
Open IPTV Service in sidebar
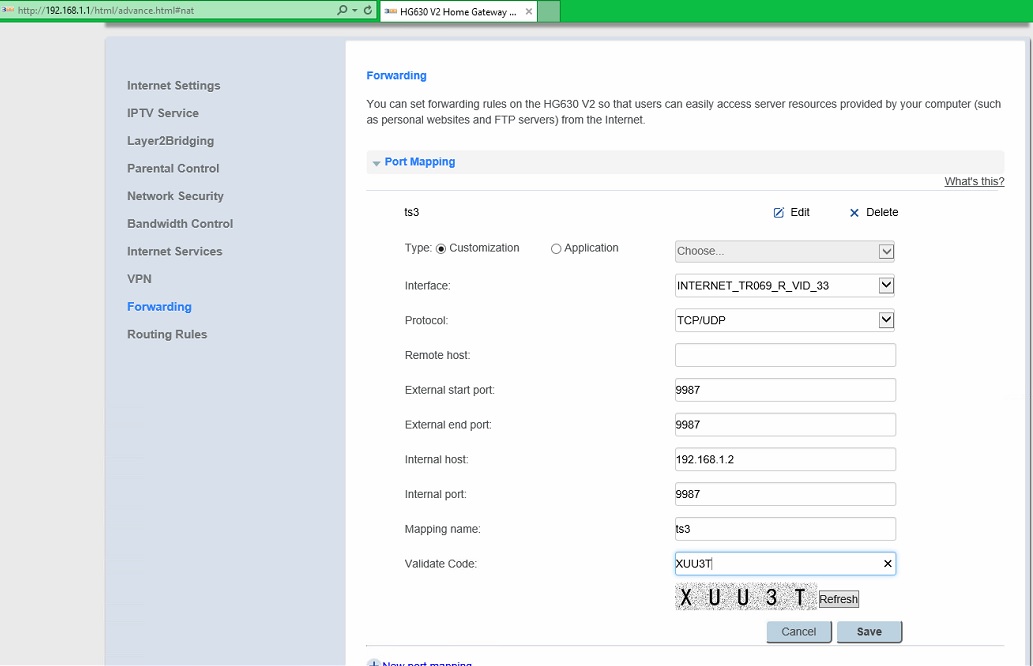163,113
